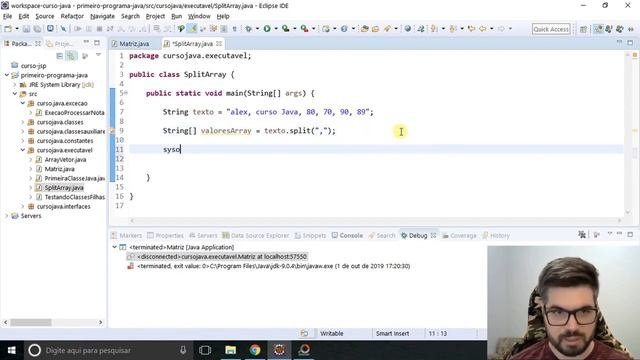Expand the cursojava.classes package
Screen dimensions: 640x360
(x=23, y=122)
